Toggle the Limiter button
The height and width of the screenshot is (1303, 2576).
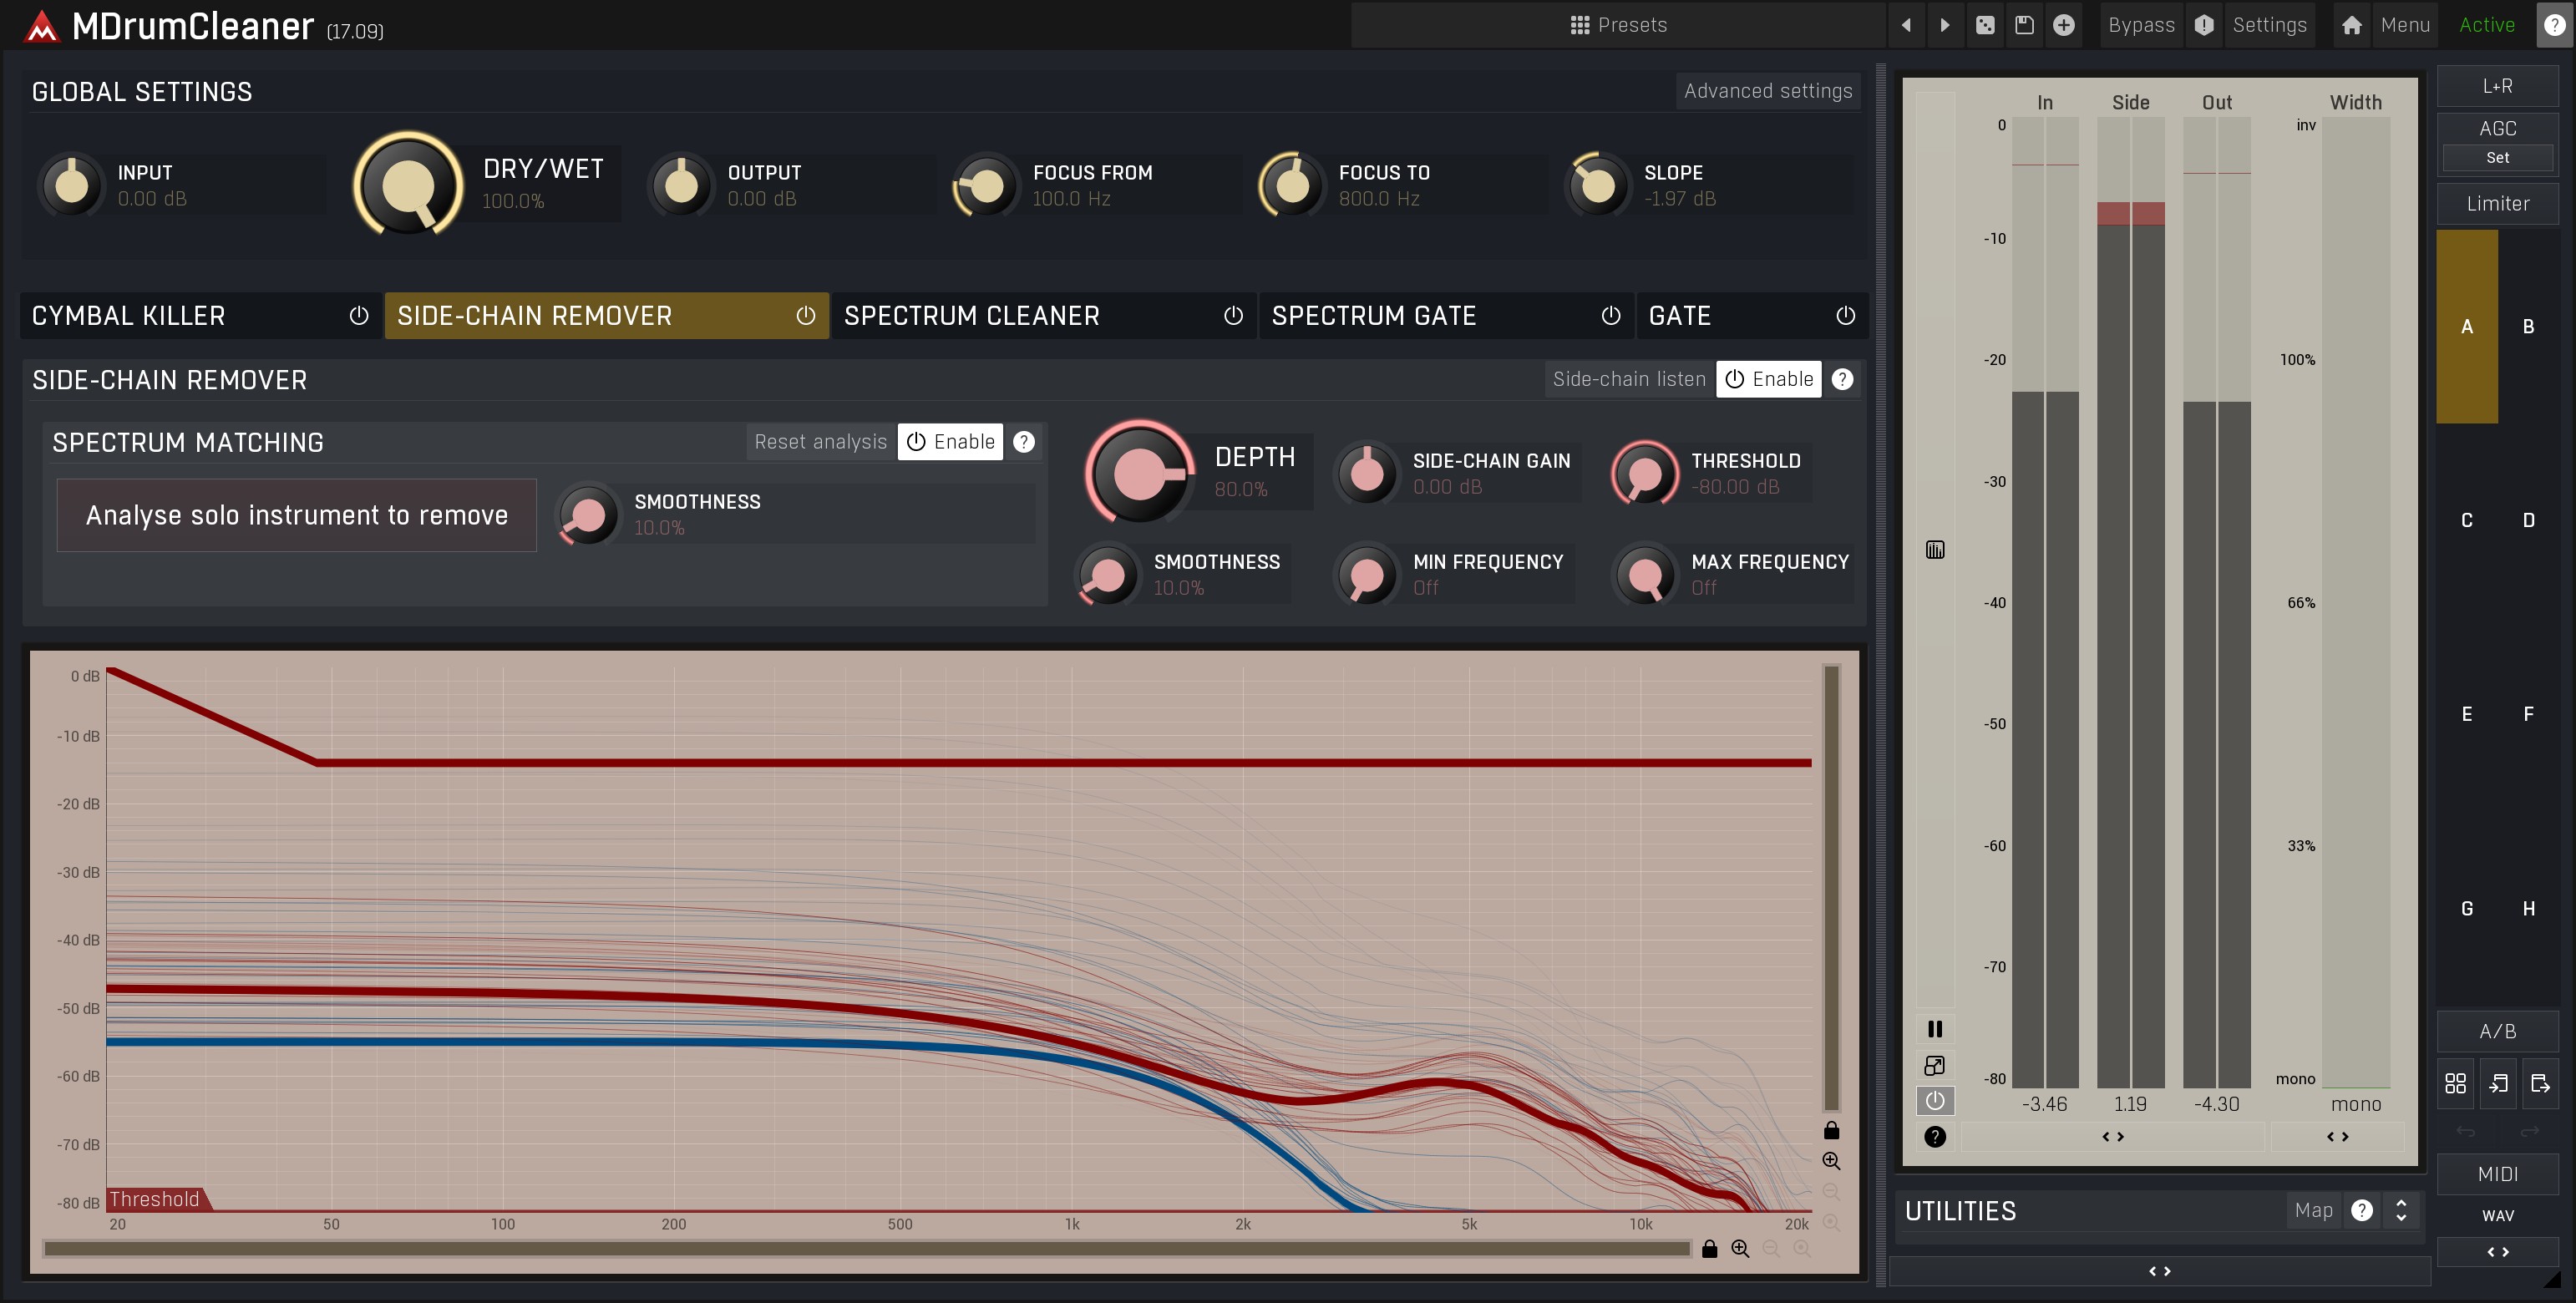pos(2498,204)
